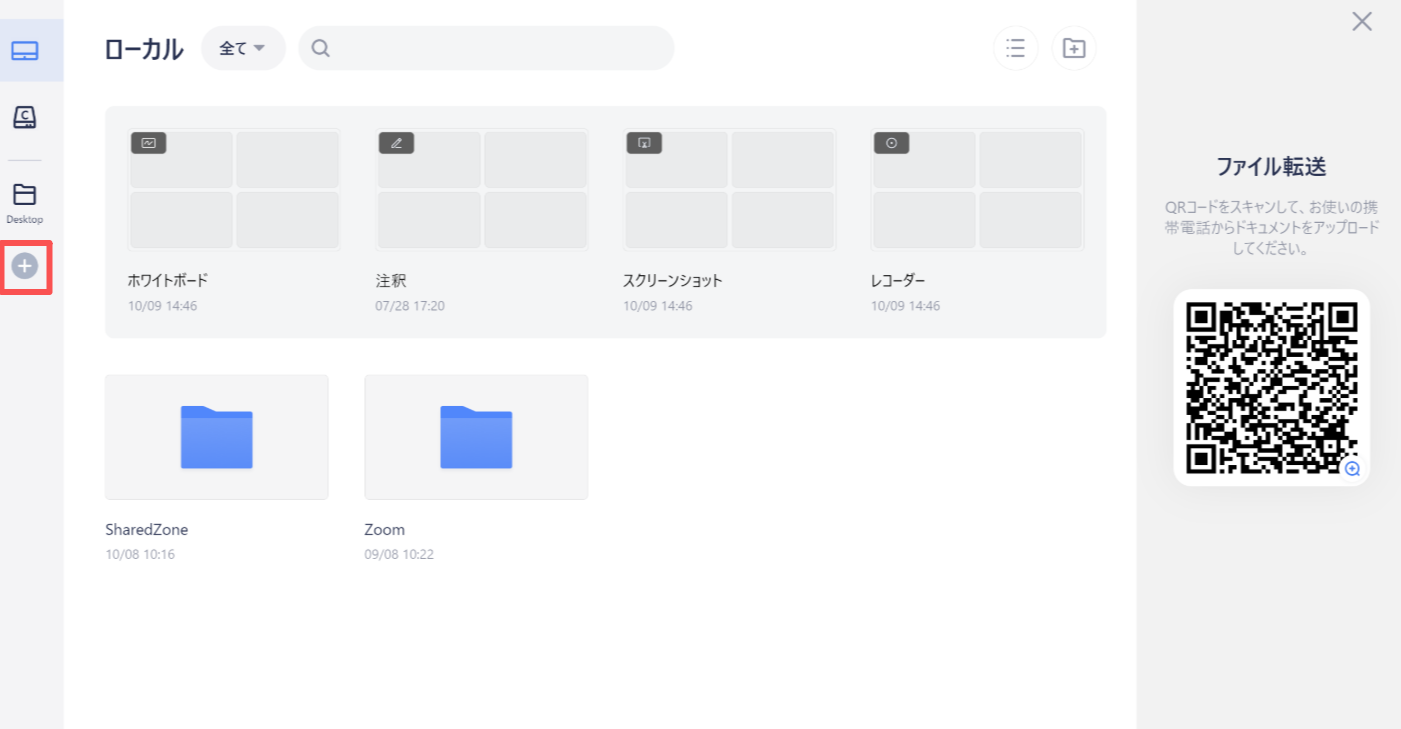
Task: Open the レコーダー folder thumbnail
Action: (x=978, y=190)
